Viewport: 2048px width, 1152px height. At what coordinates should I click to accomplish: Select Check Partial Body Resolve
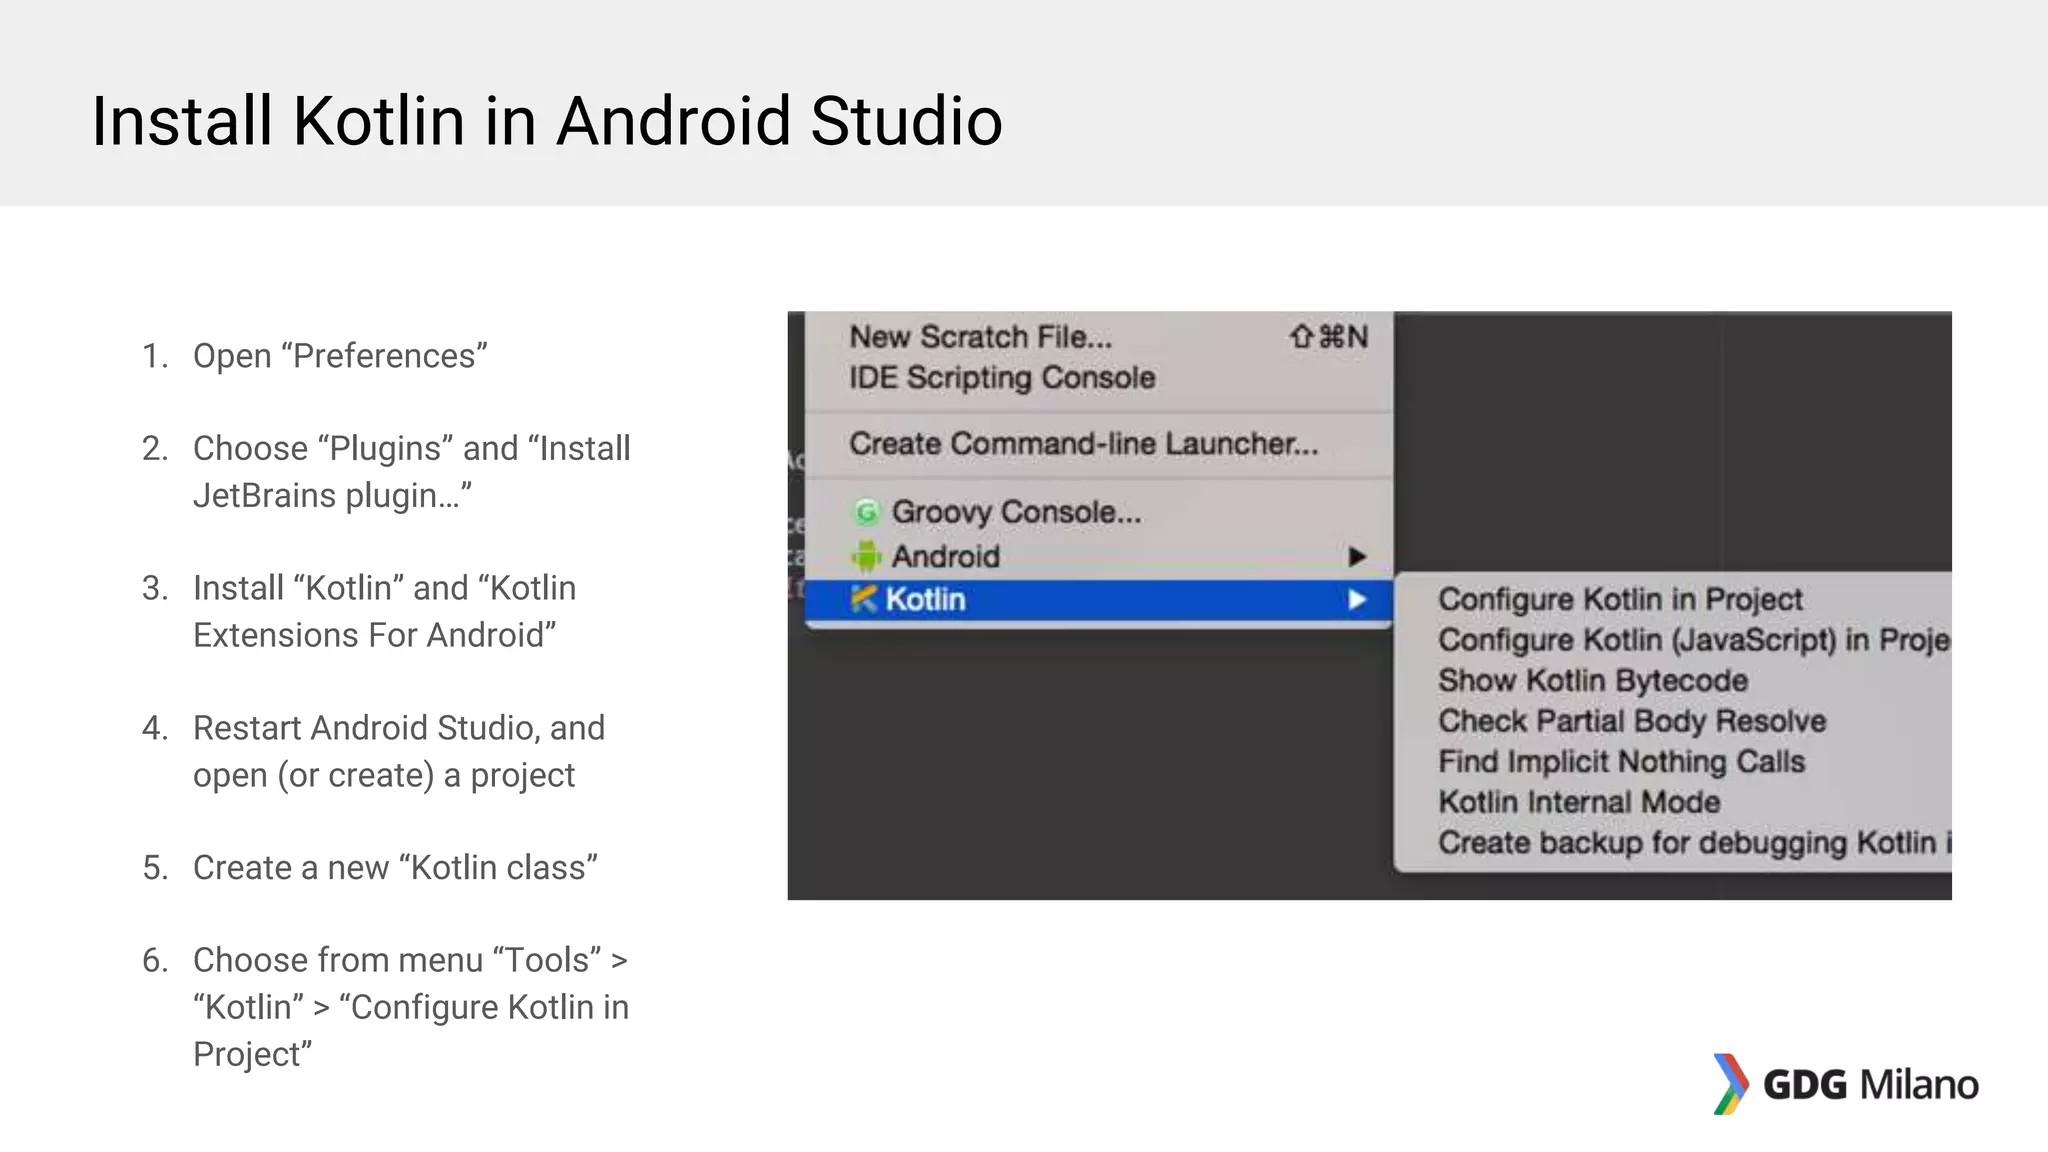coord(1673,721)
